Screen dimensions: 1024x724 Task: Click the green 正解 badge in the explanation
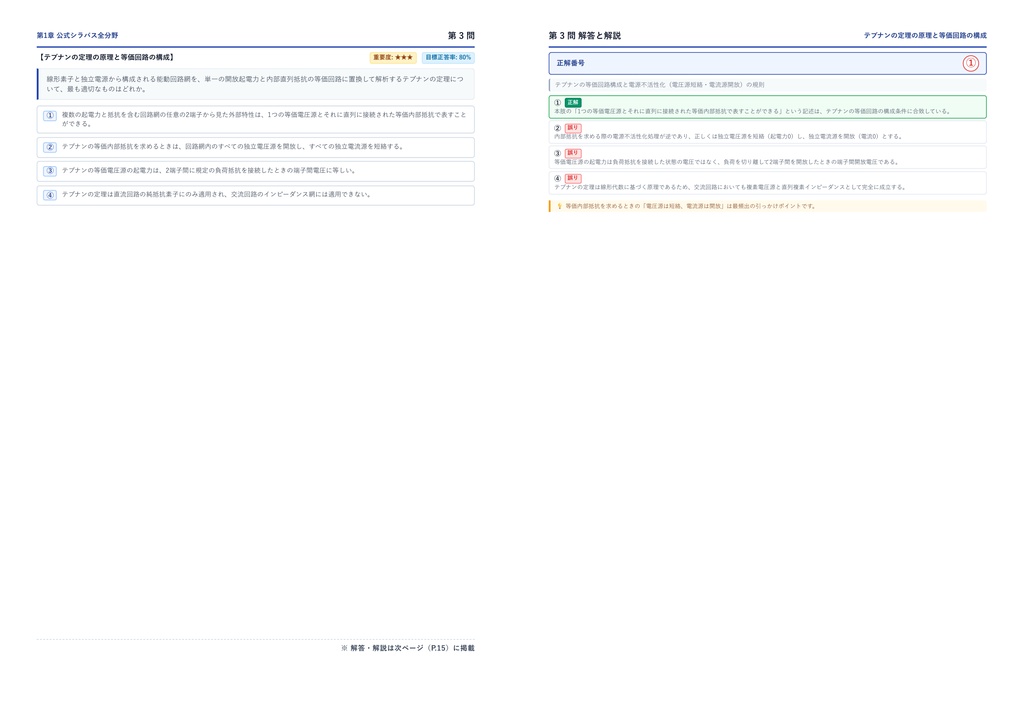573,102
